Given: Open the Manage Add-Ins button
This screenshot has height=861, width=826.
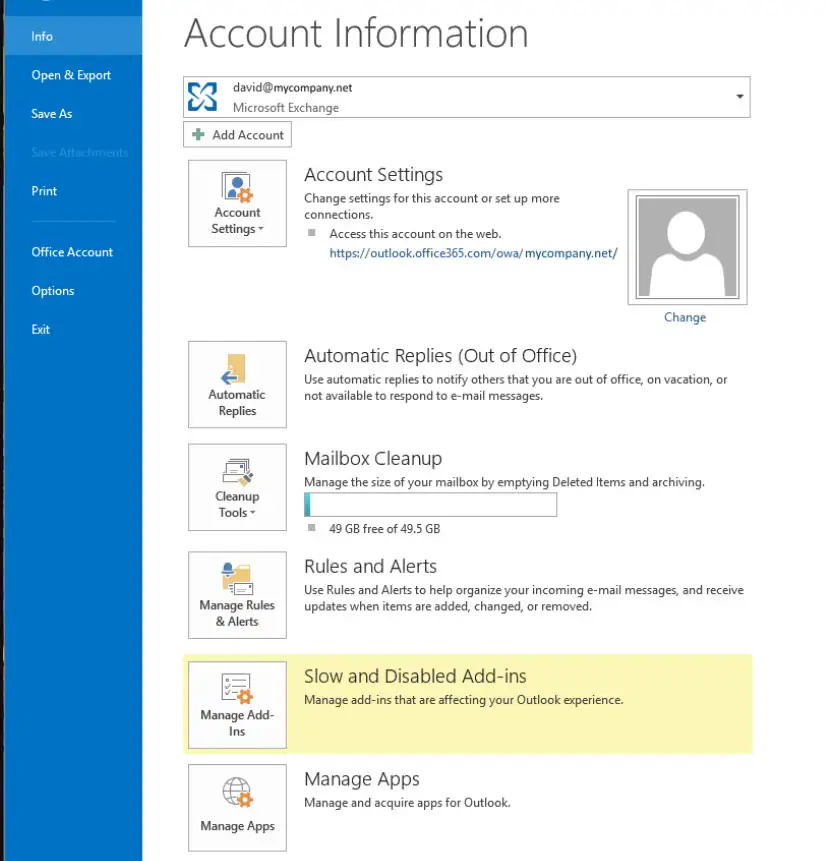Looking at the screenshot, I should 237,705.
